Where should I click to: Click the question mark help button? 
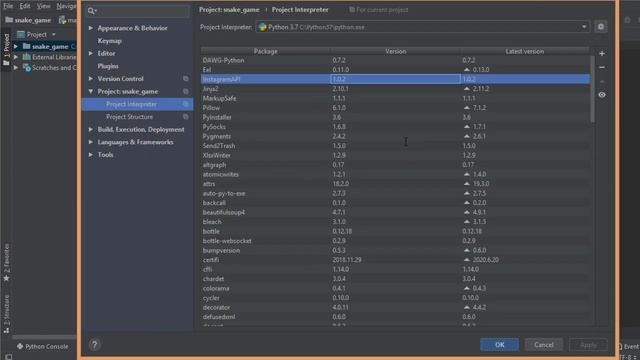pos(94,345)
